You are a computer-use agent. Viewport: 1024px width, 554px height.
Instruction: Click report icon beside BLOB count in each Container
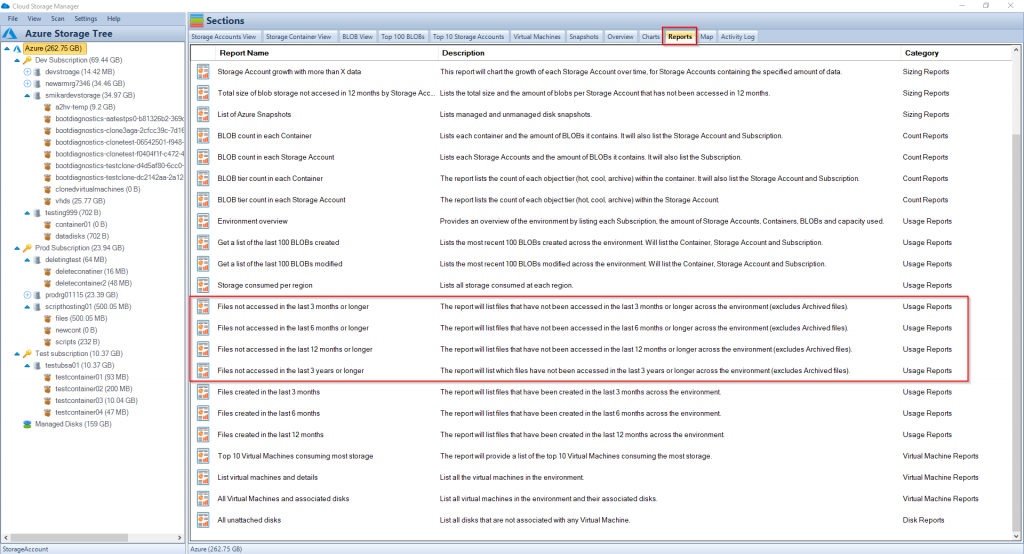point(203,136)
